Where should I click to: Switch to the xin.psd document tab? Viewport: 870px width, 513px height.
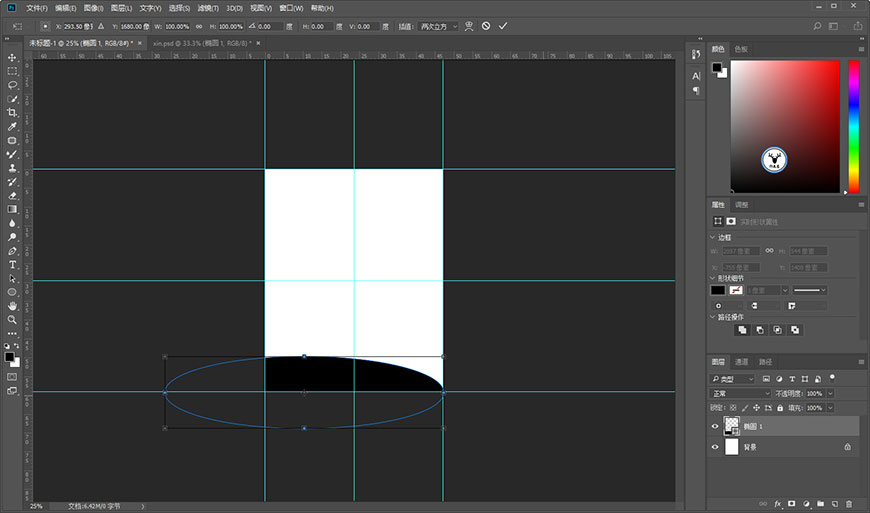pyautogui.click(x=203, y=43)
